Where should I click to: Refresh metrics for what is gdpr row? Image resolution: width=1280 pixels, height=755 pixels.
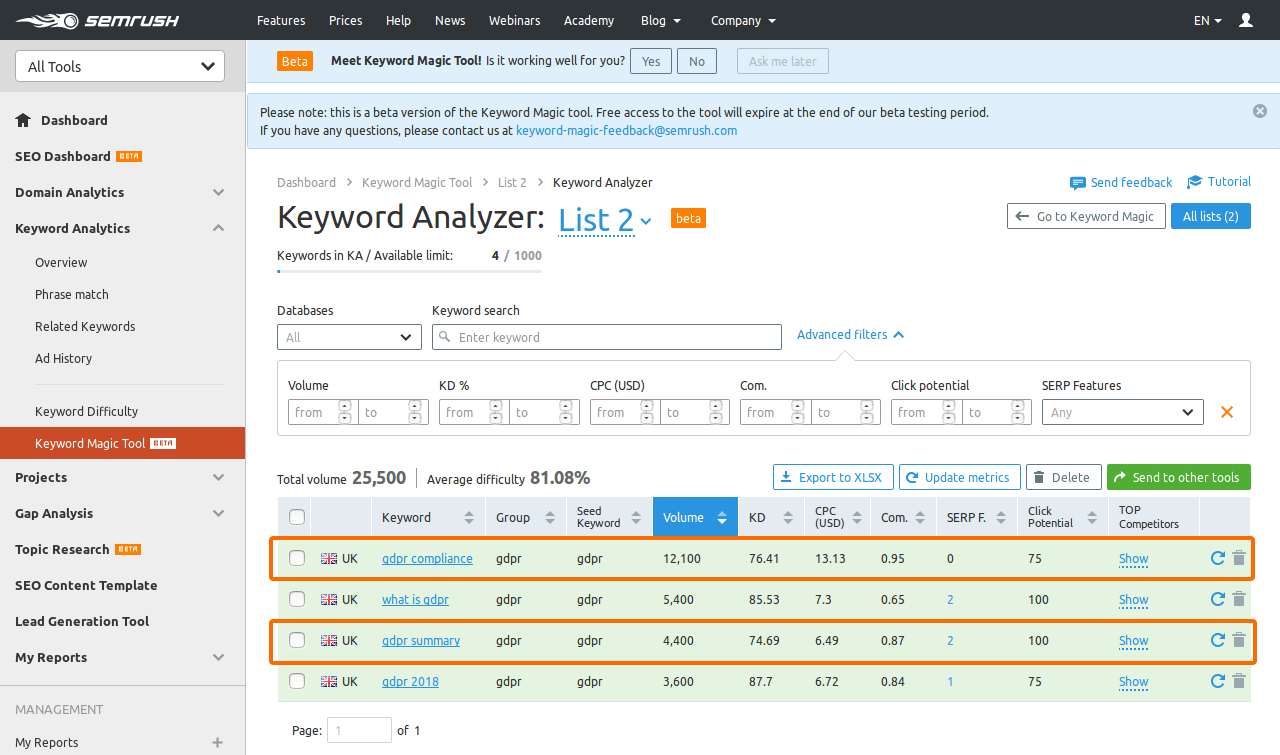1217,599
